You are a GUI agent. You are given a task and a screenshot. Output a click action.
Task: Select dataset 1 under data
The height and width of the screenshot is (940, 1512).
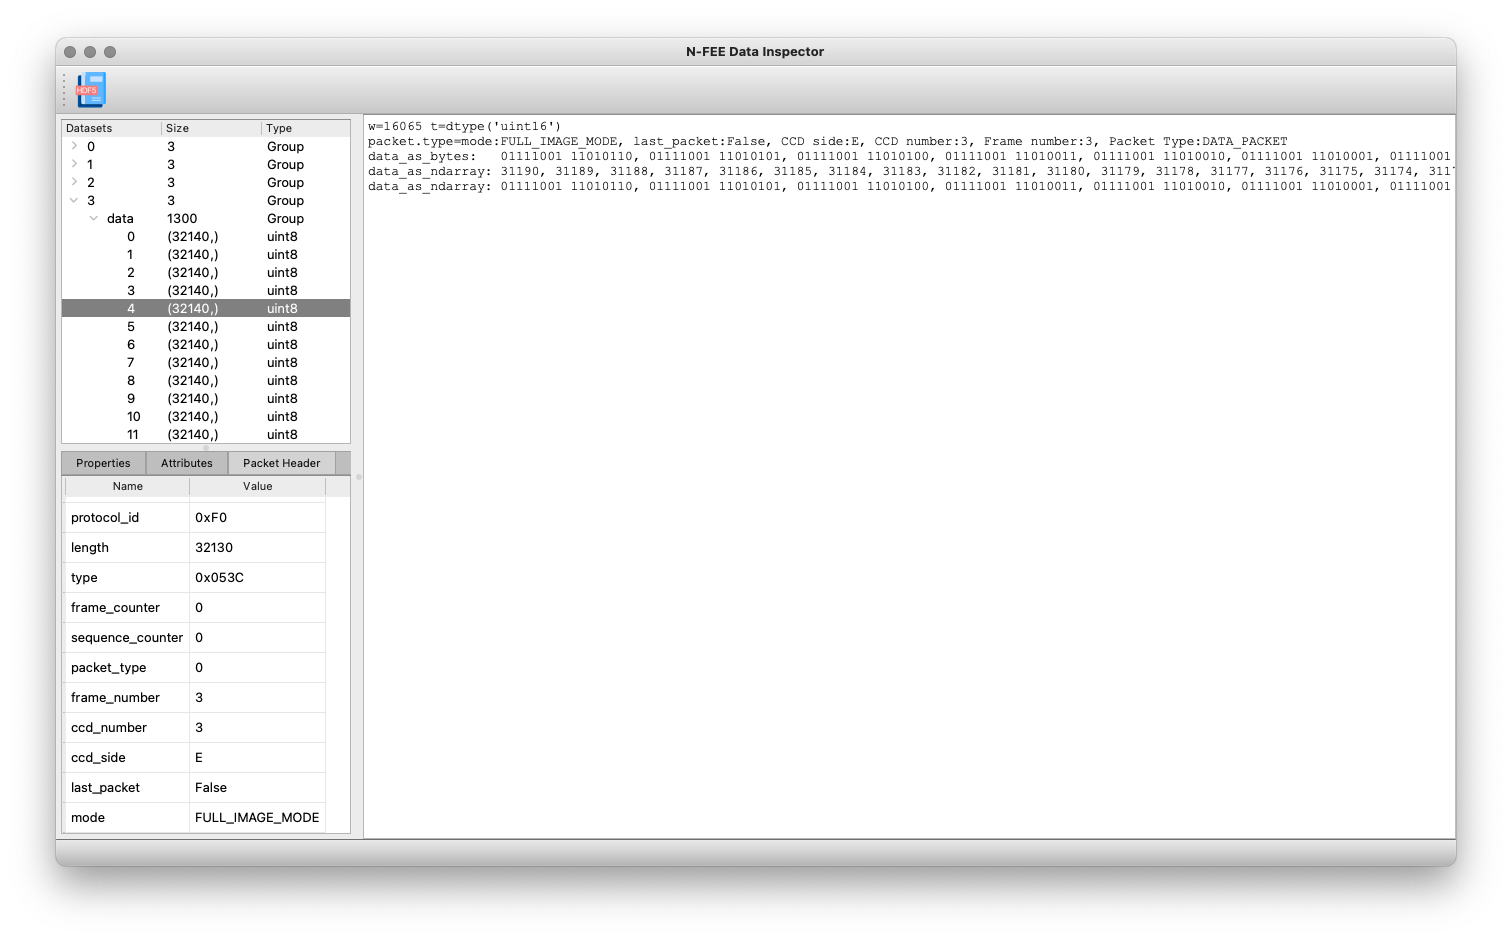pyautogui.click(x=206, y=254)
